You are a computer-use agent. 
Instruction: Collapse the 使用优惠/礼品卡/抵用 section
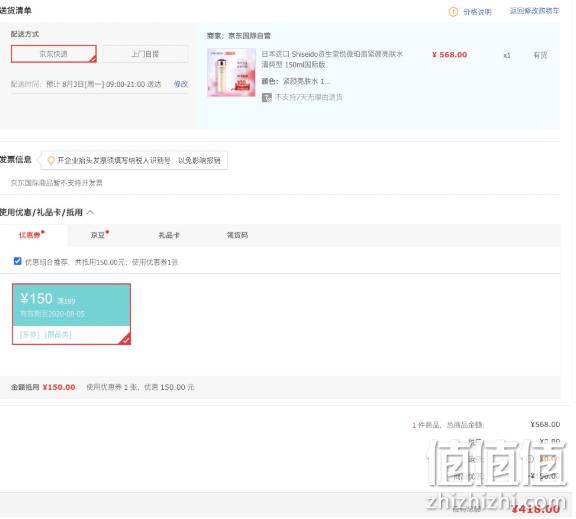90,212
